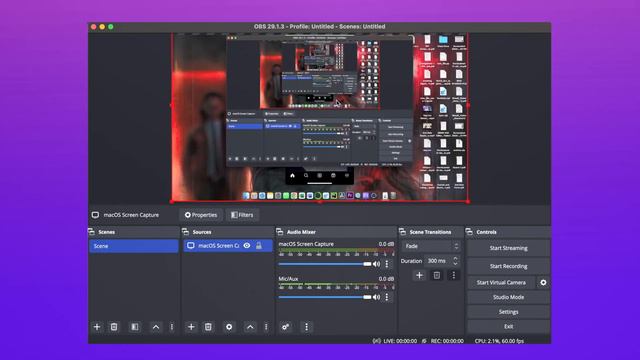Click Start Virtual Camera button

point(501,282)
